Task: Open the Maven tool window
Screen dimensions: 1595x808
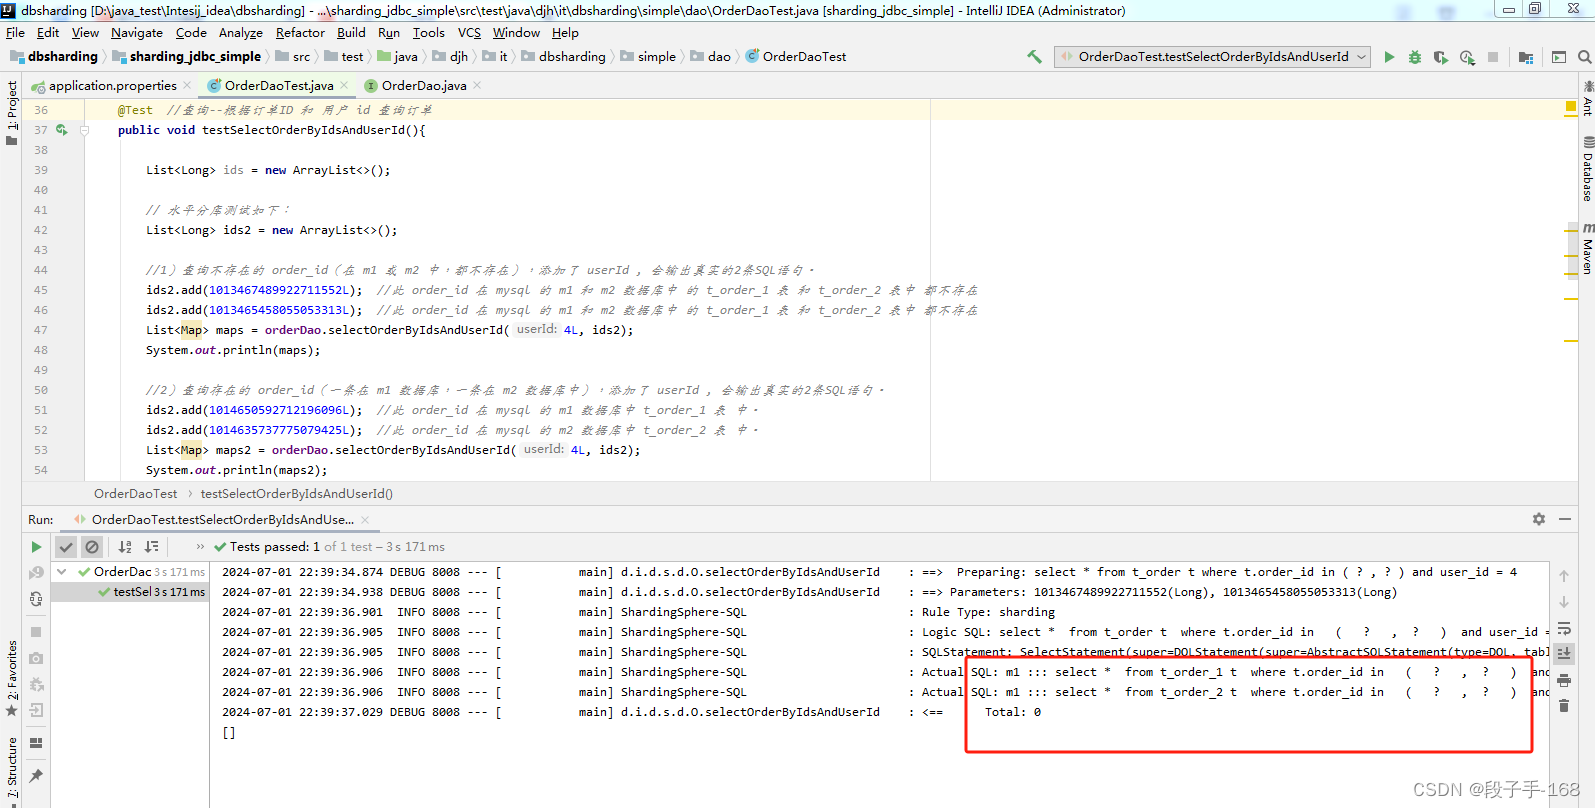Action: (1587, 249)
